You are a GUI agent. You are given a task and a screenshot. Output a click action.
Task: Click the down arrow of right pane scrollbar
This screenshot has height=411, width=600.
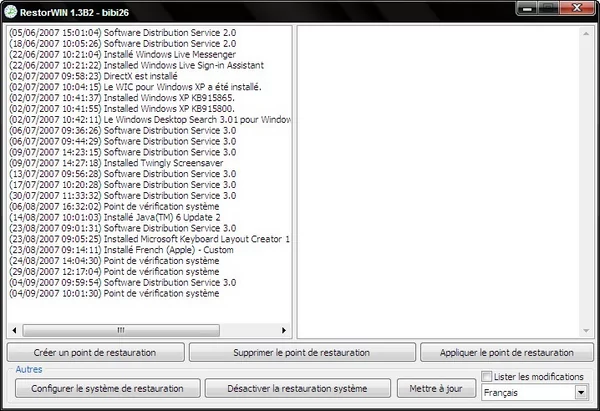tap(586, 331)
